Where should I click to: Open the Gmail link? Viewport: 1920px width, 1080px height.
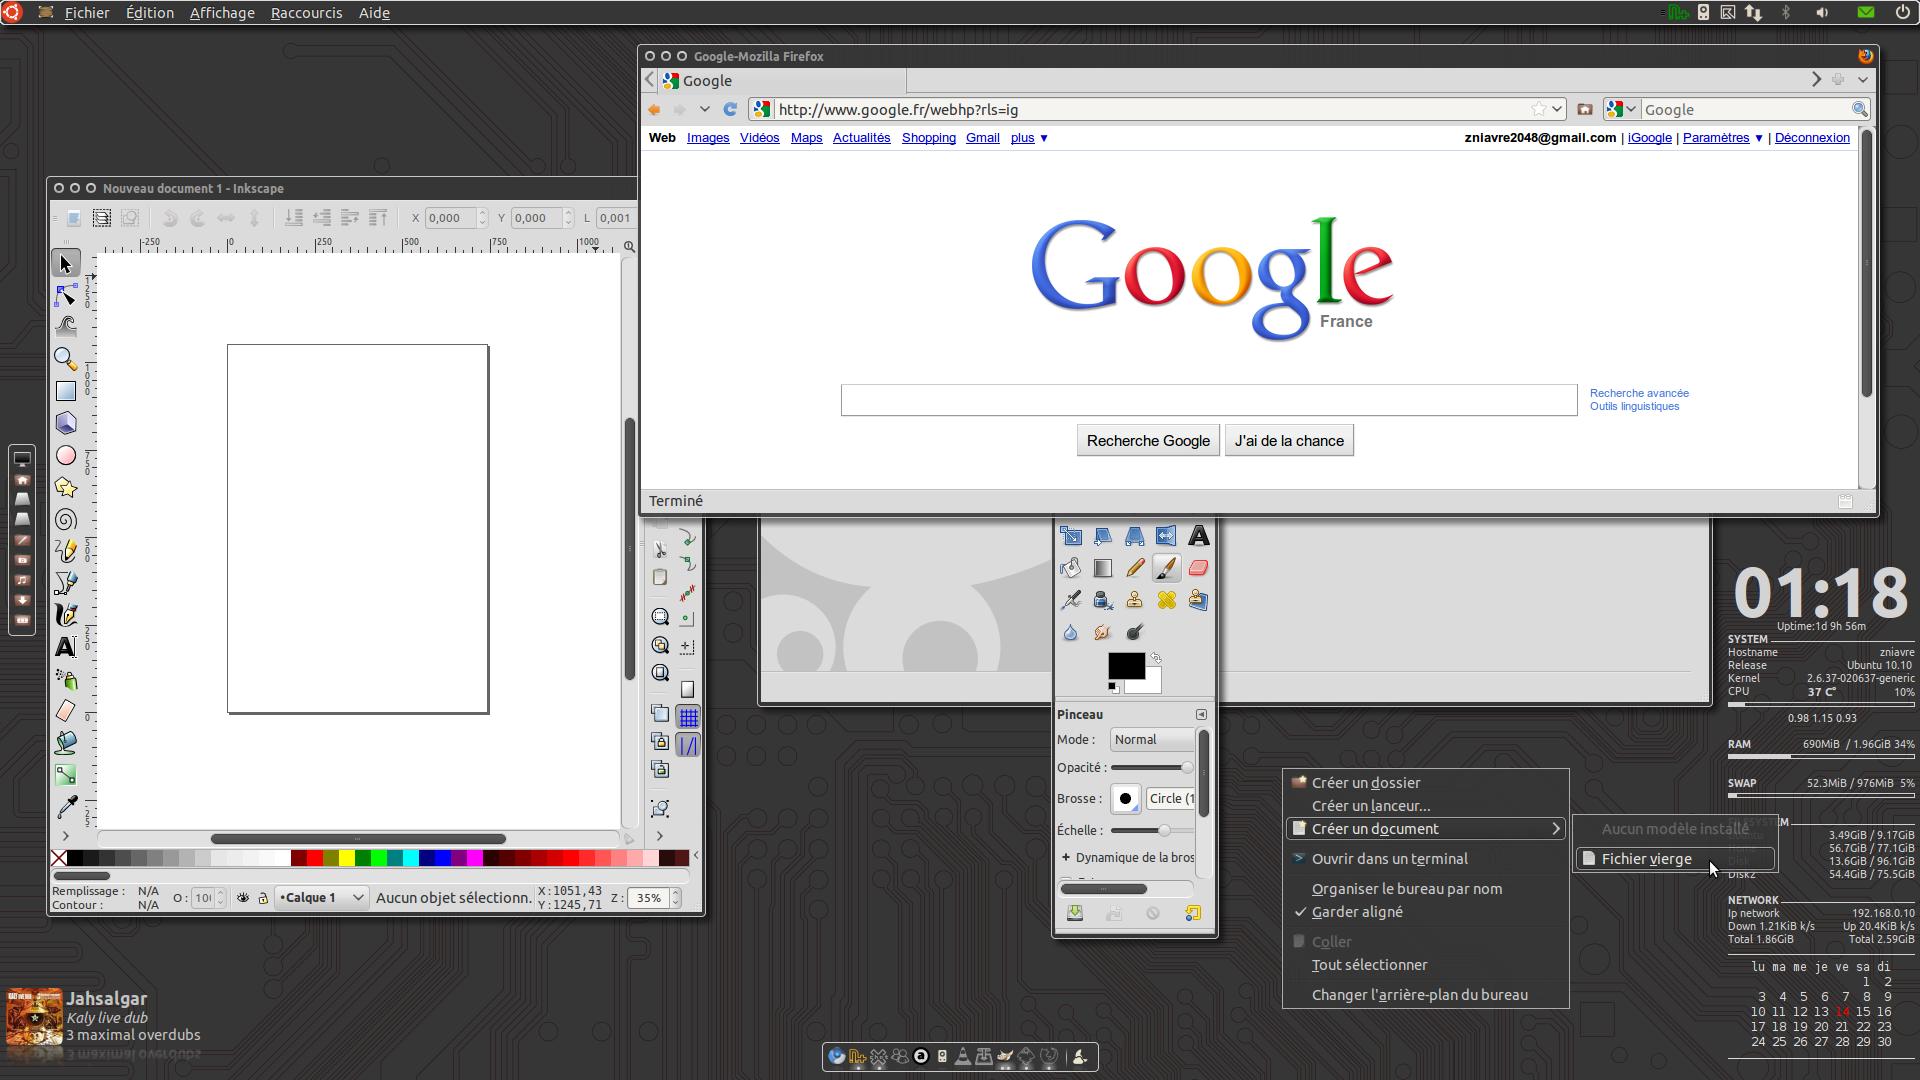coord(982,138)
